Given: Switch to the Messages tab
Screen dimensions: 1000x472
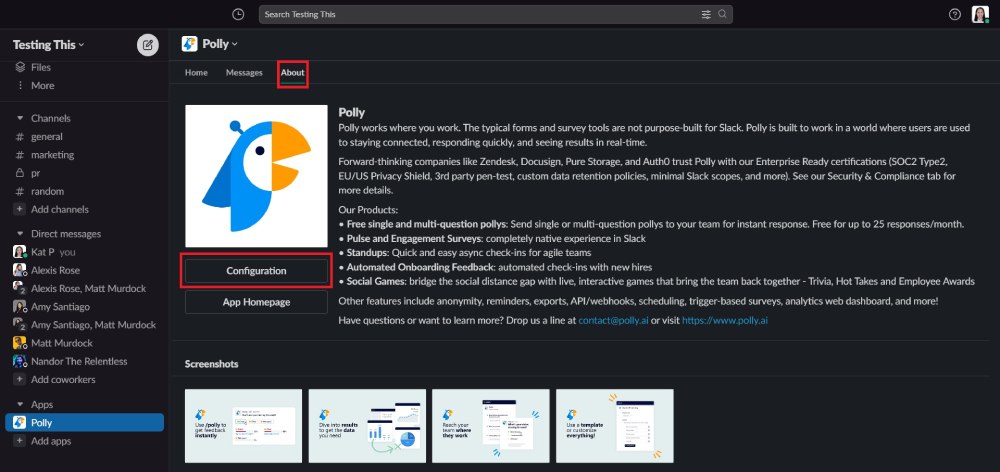Looking at the screenshot, I should point(244,73).
